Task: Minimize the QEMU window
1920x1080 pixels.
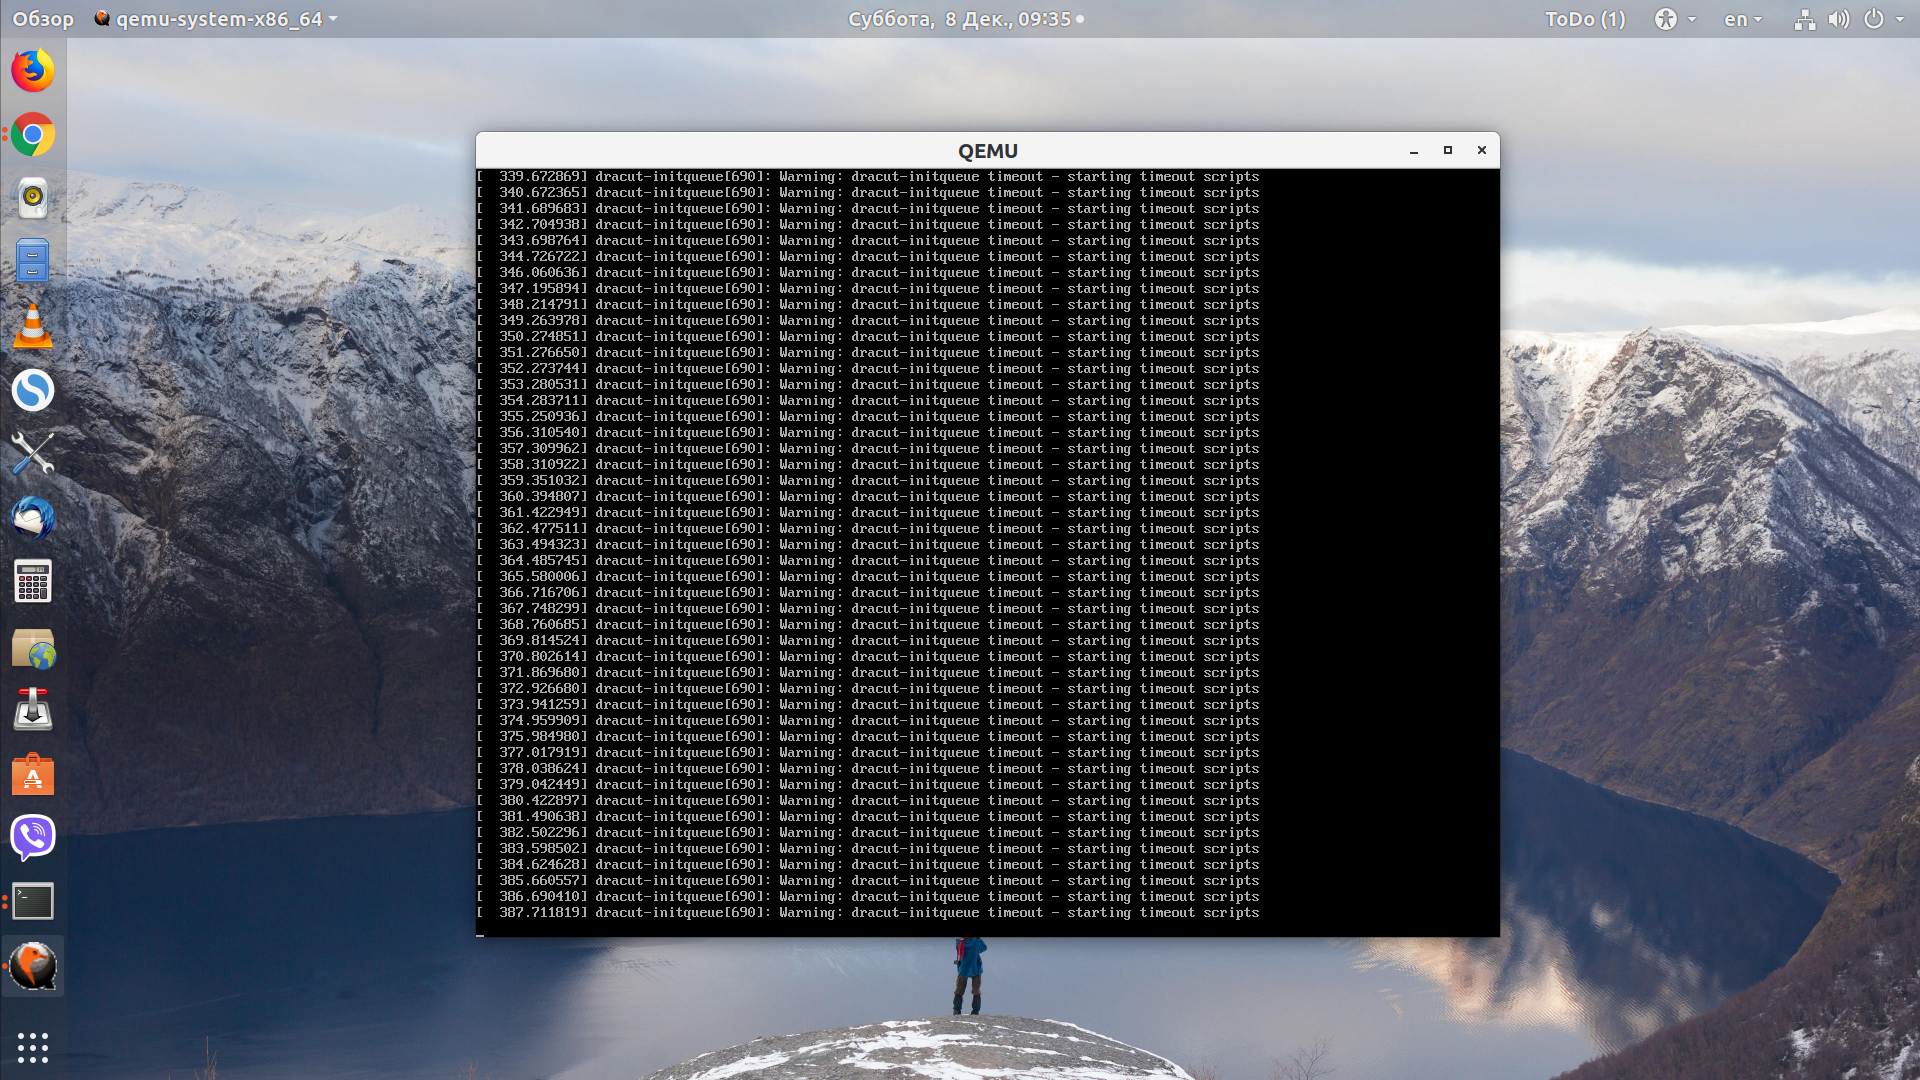Action: point(1414,151)
